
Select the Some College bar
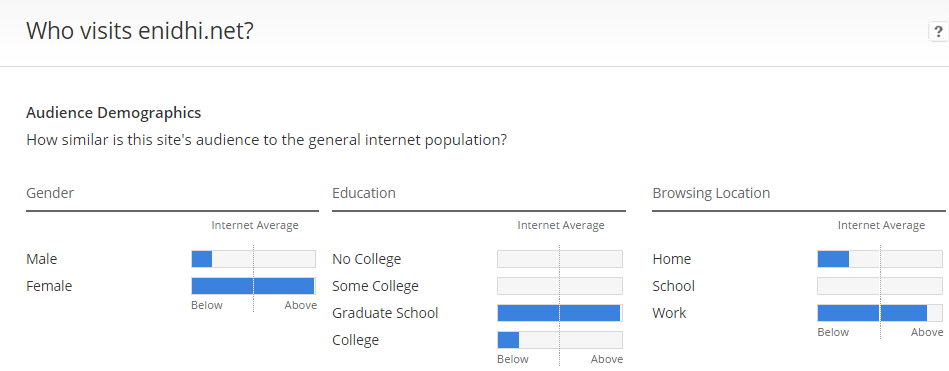(560, 286)
